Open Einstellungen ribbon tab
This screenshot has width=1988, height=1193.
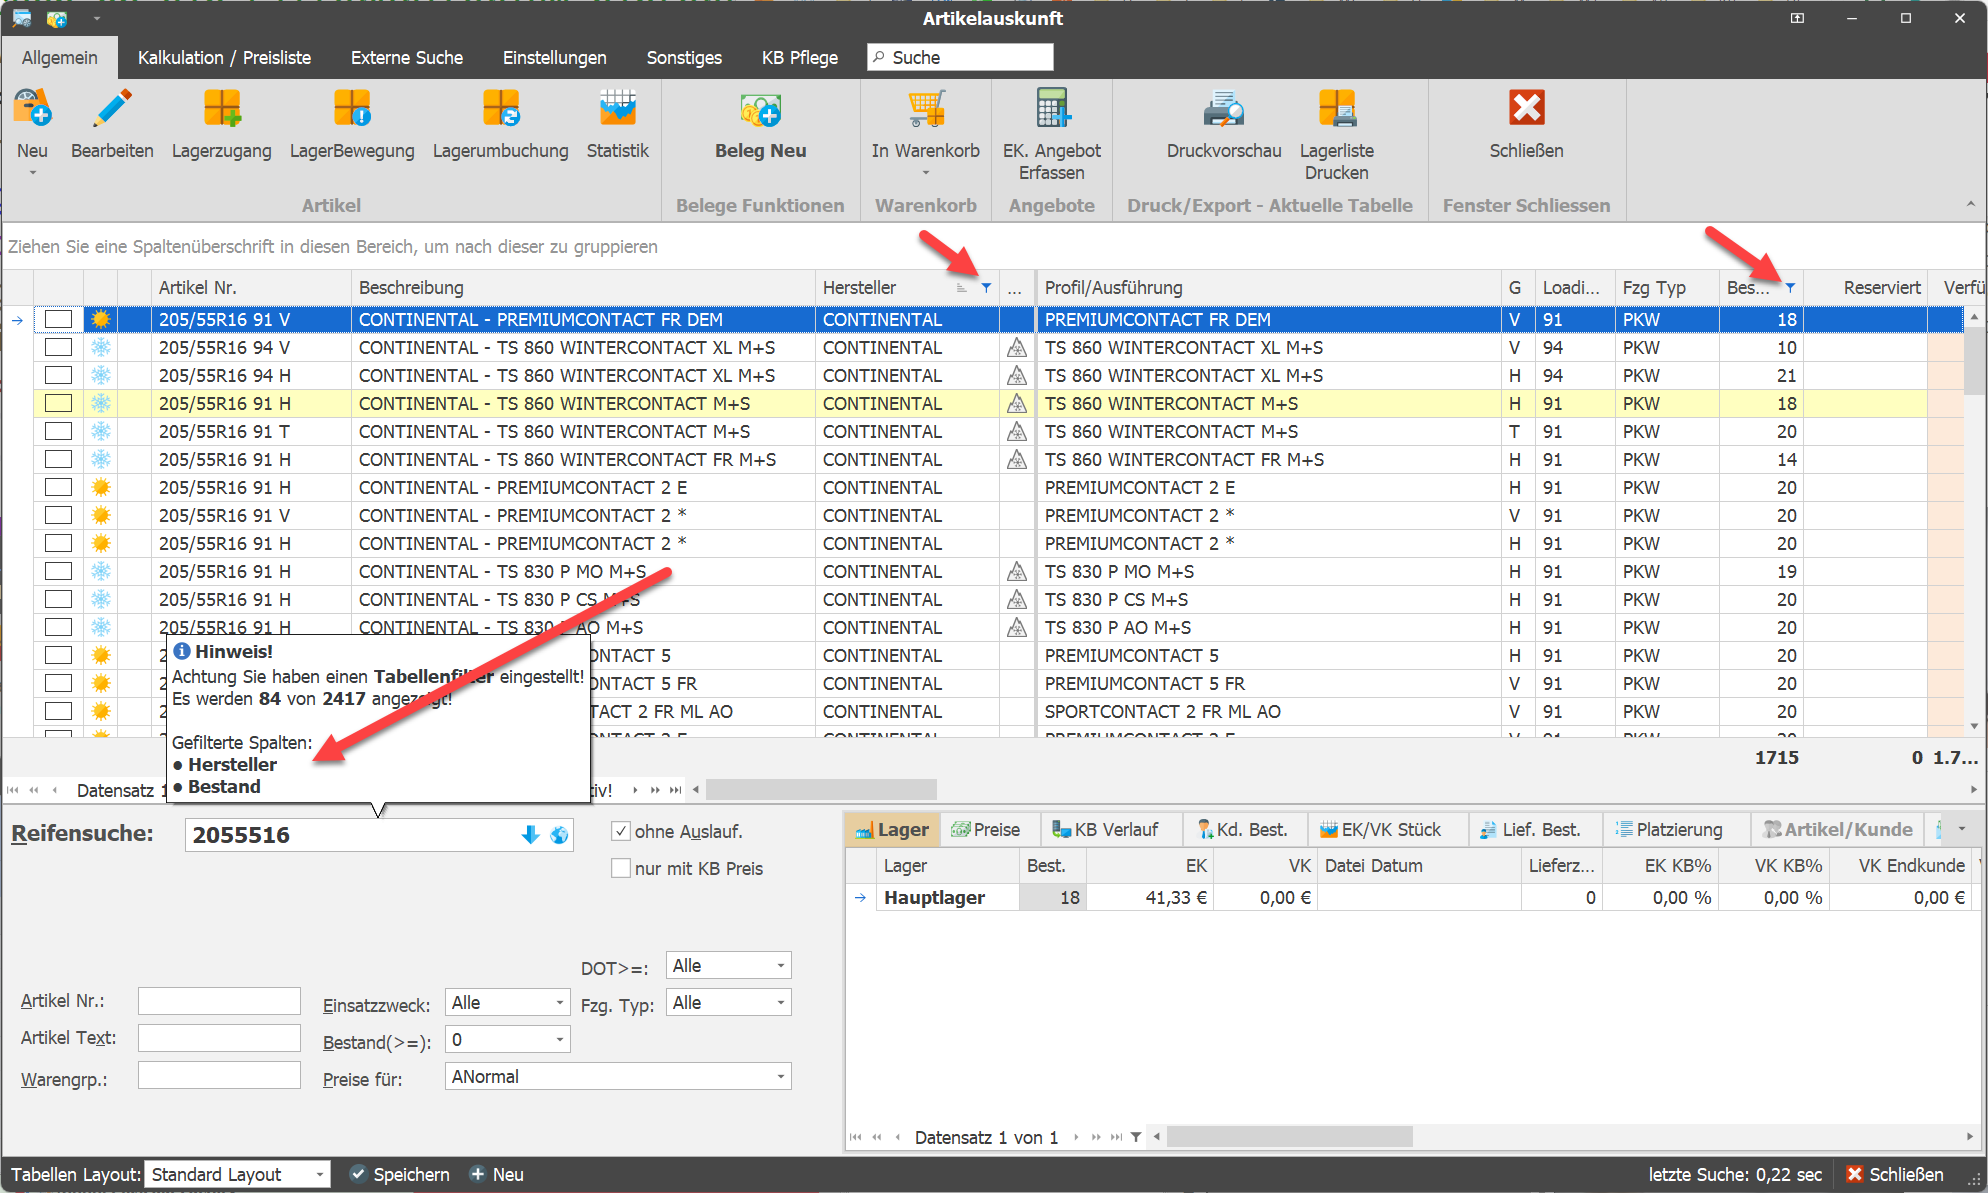(x=555, y=58)
